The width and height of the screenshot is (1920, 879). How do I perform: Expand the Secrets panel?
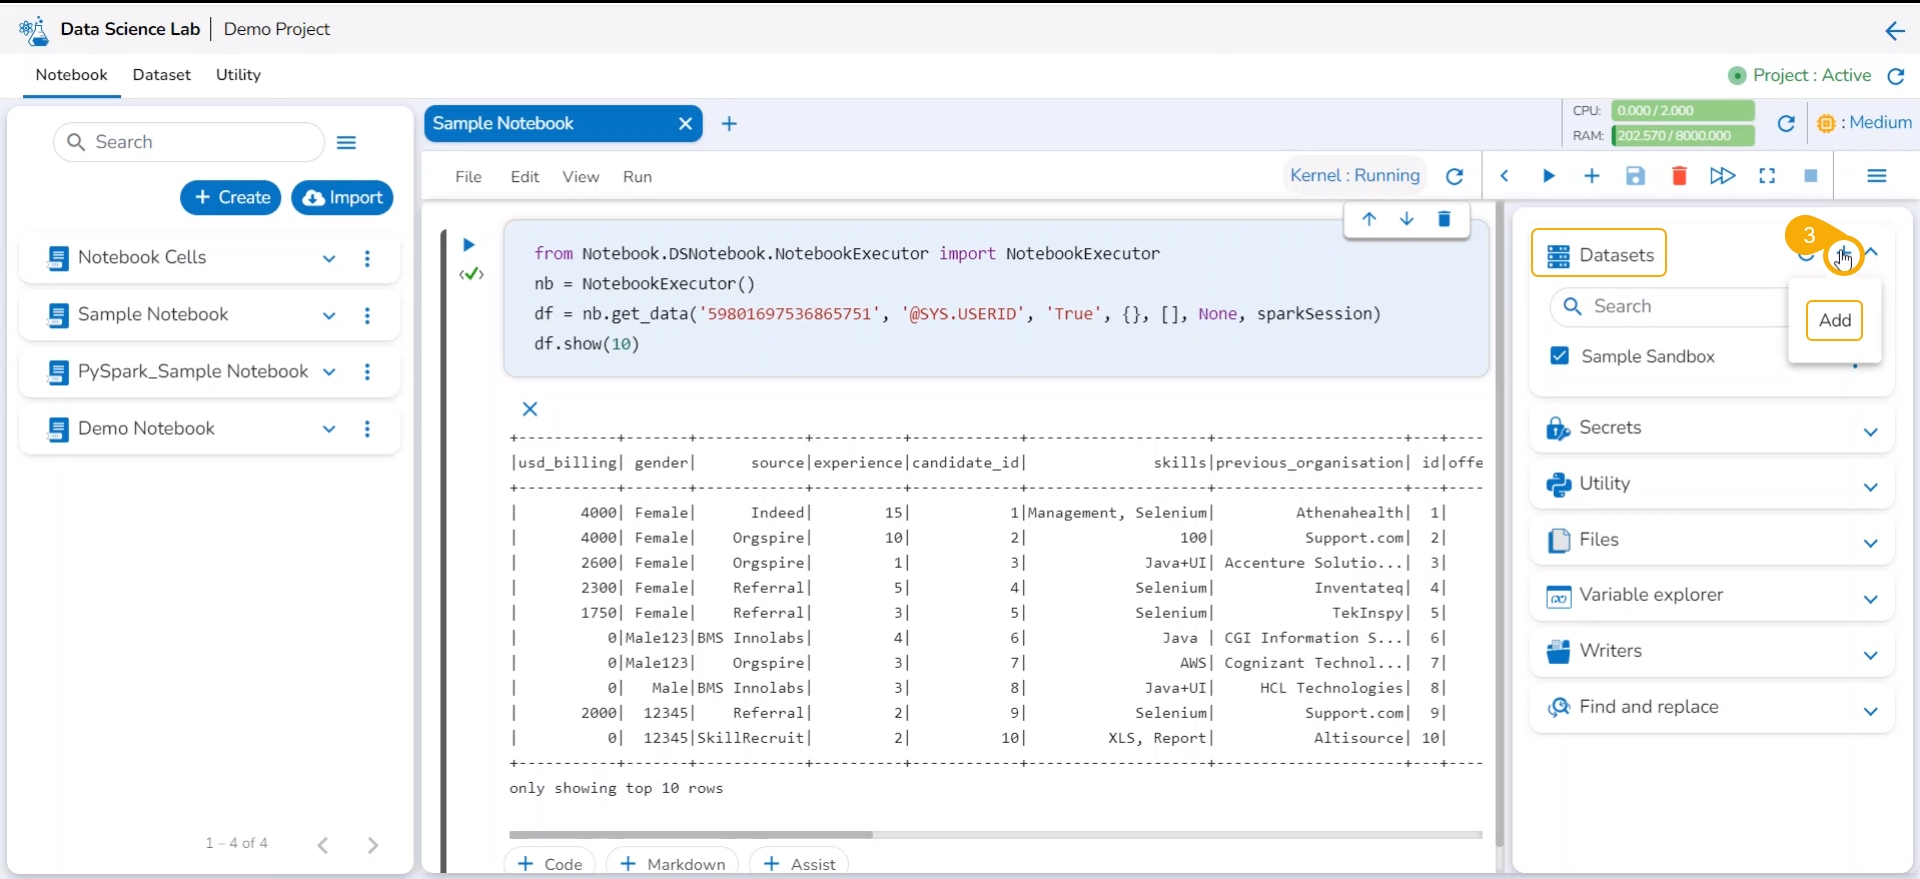pyautogui.click(x=1870, y=432)
